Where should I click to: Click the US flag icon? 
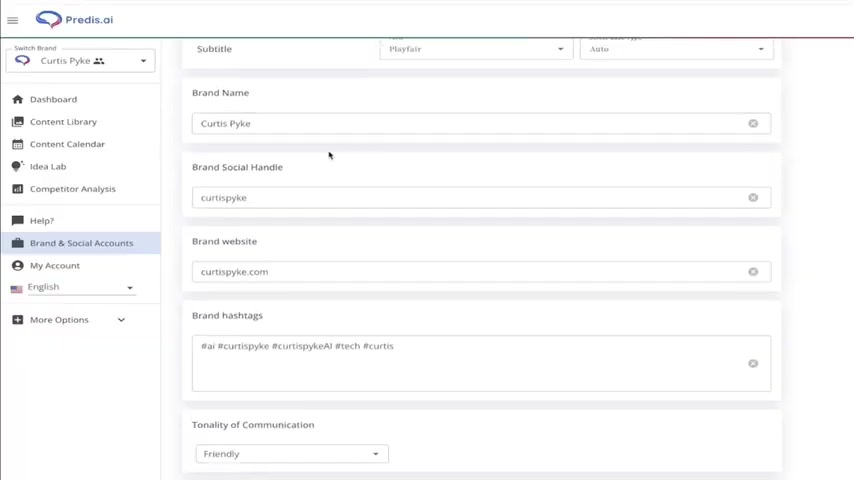click(16, 289)
